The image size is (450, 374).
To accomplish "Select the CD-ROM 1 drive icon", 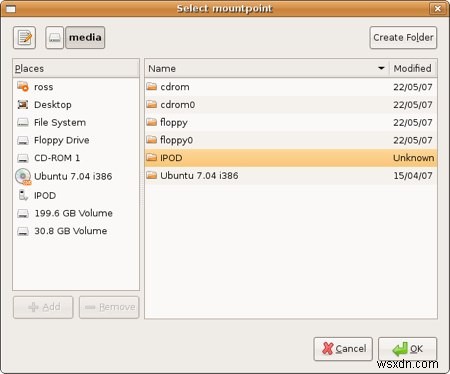I will [23, 158].
